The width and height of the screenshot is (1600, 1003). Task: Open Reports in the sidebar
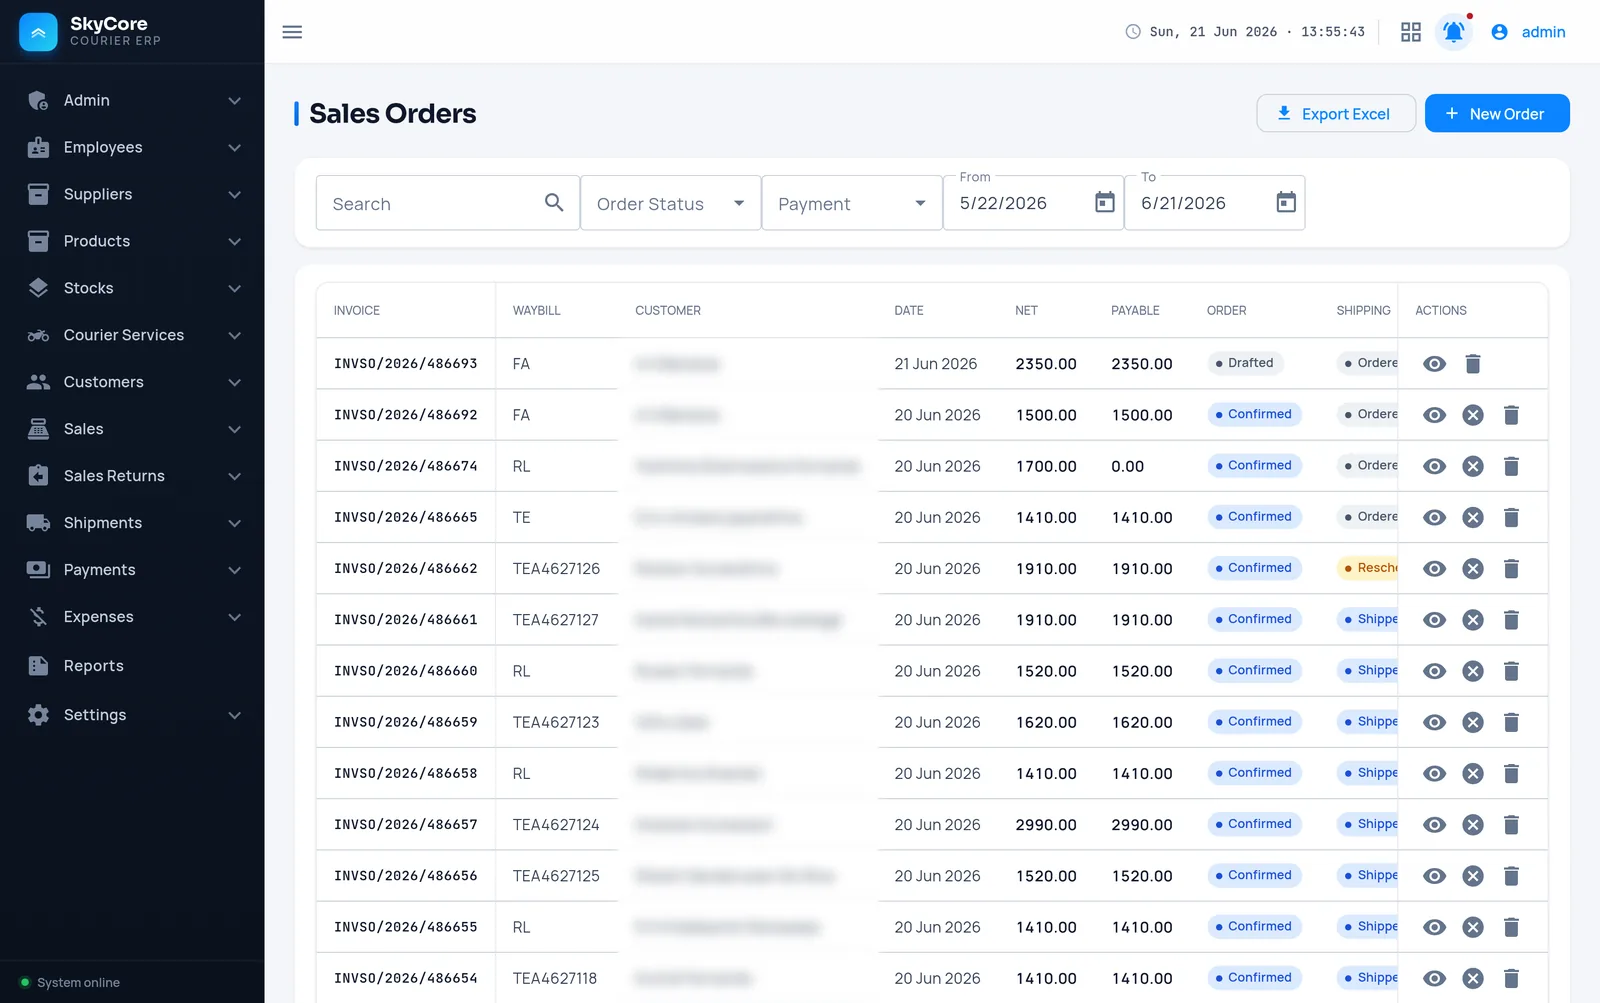point(132,666)
